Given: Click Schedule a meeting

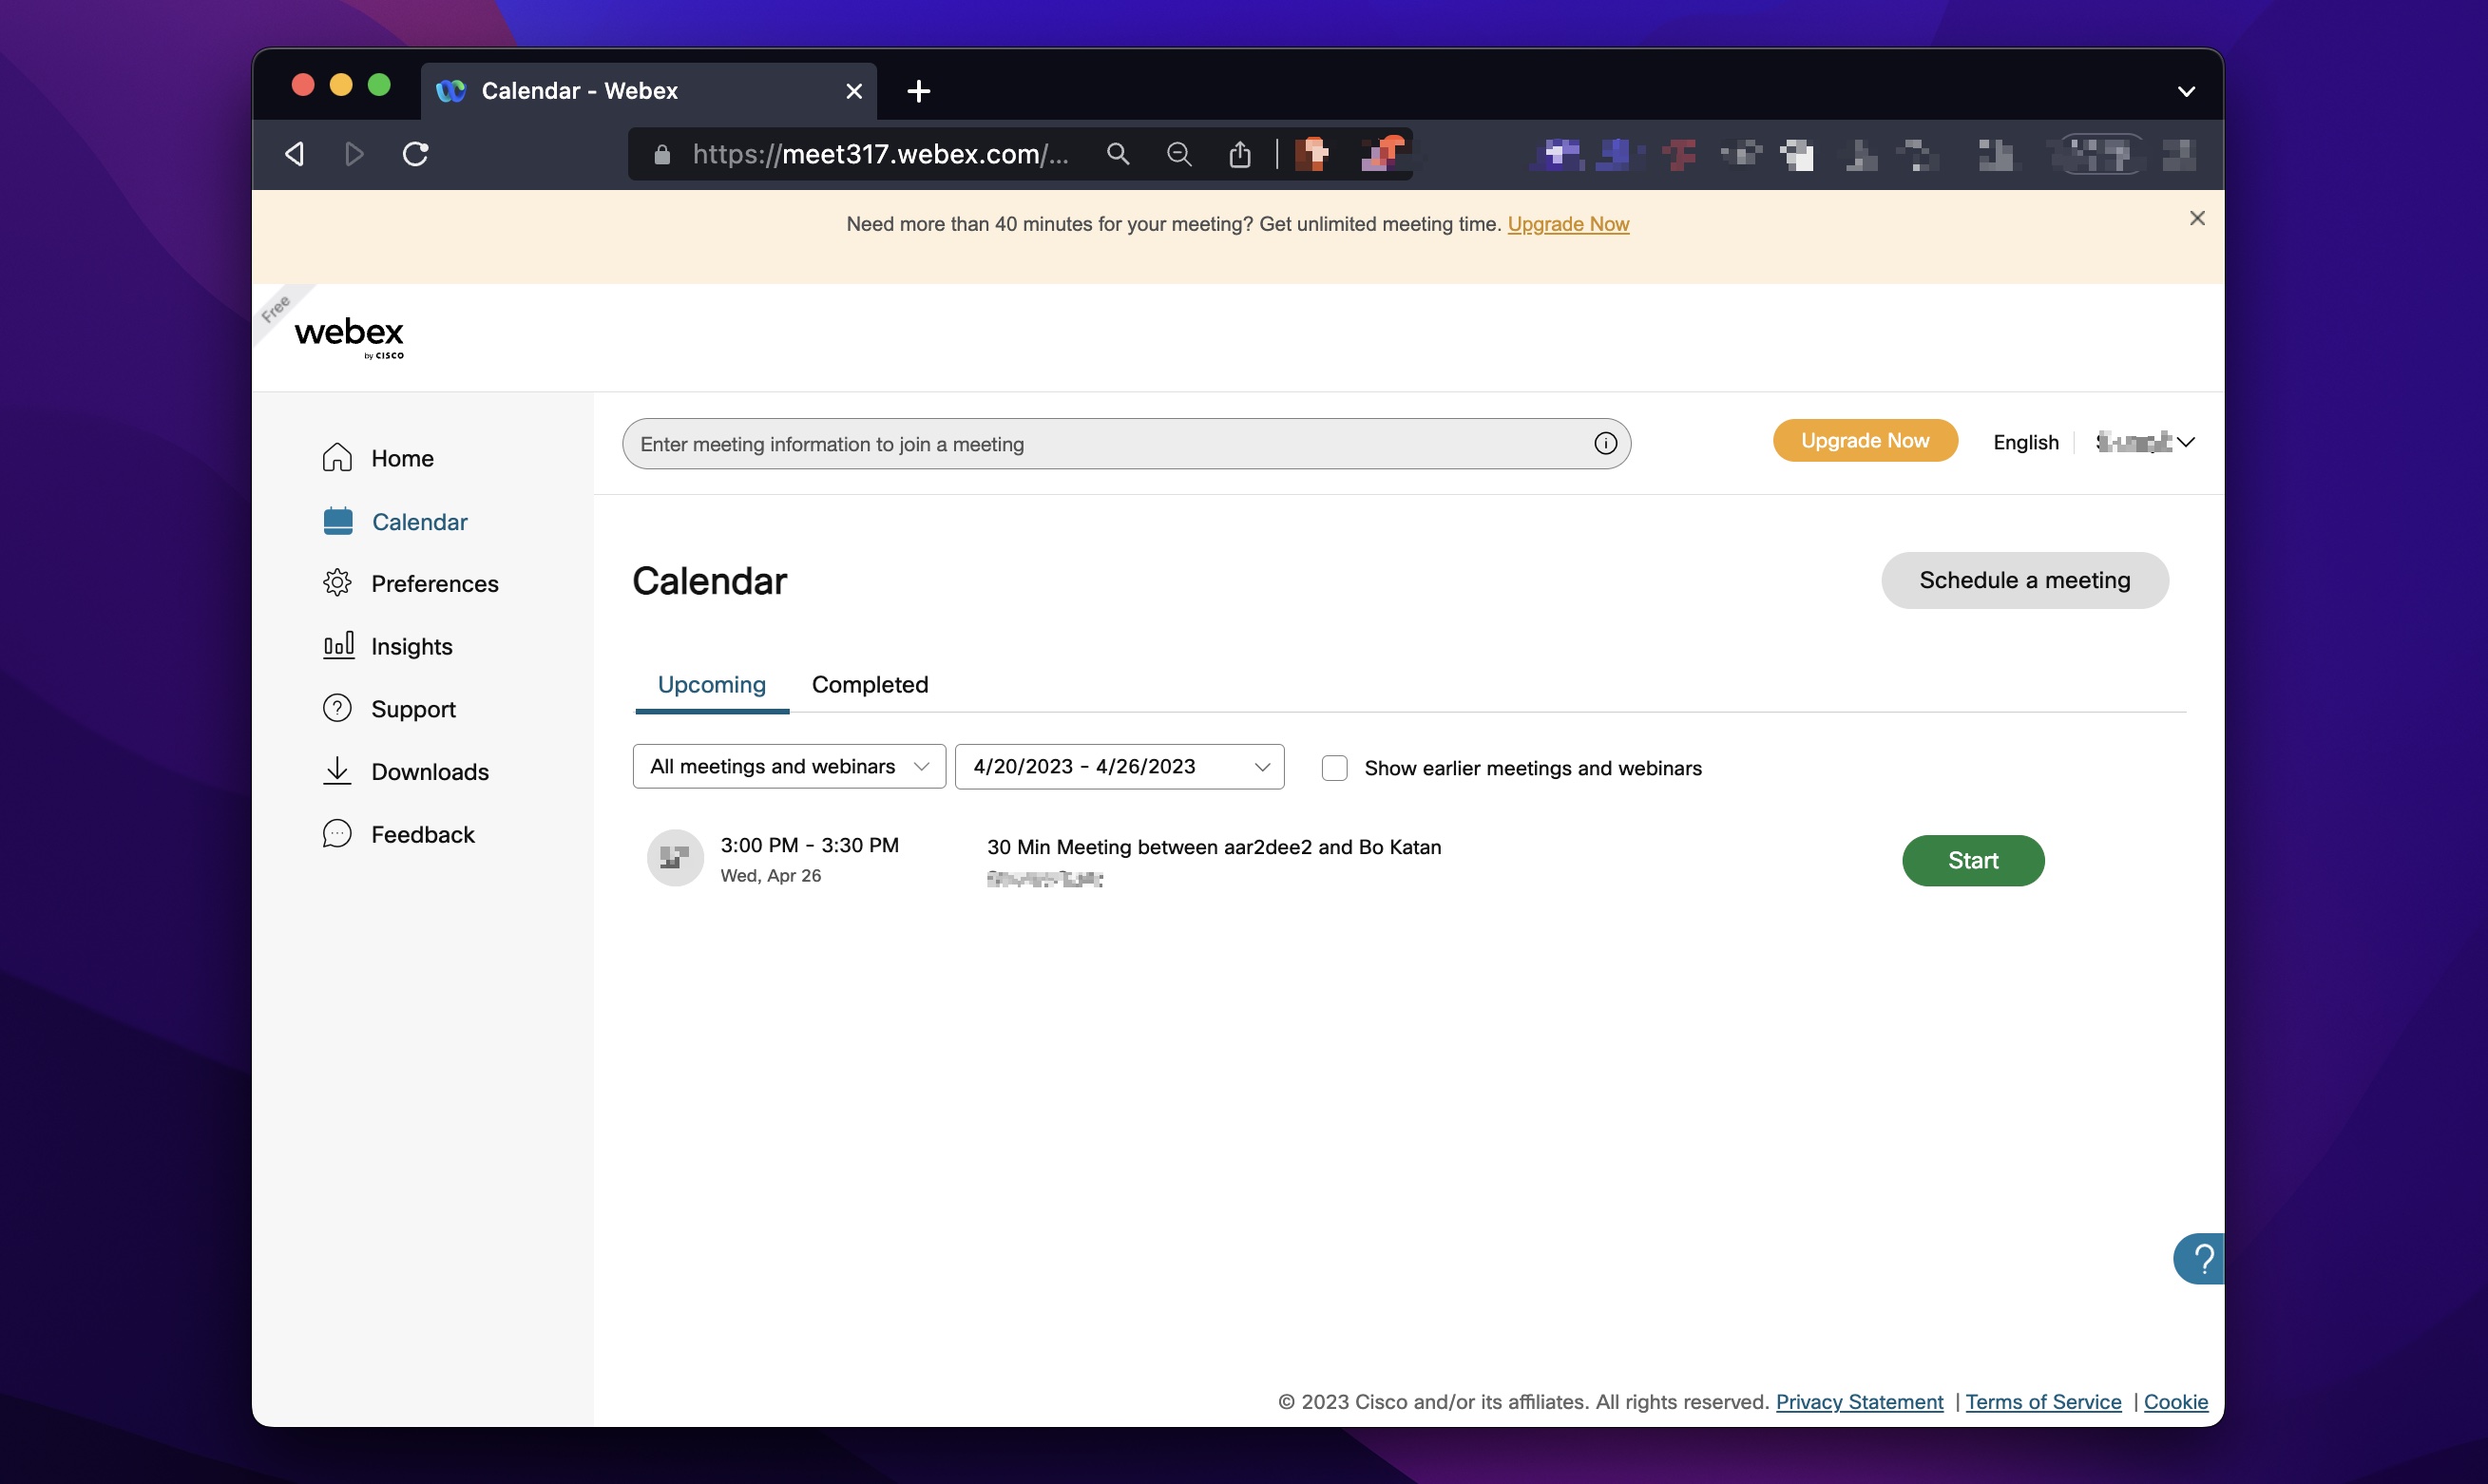Looking at the screenshot, I should pos(2024,580).
